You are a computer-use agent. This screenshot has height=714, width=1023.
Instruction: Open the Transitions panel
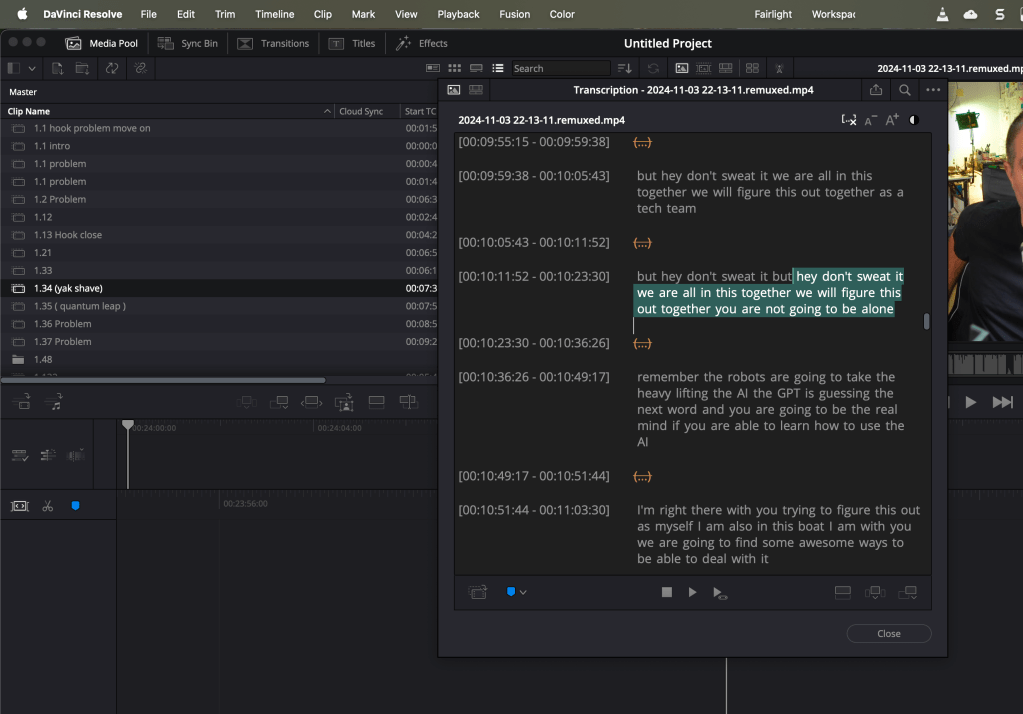pyautogui.click(x=273, y=43)
